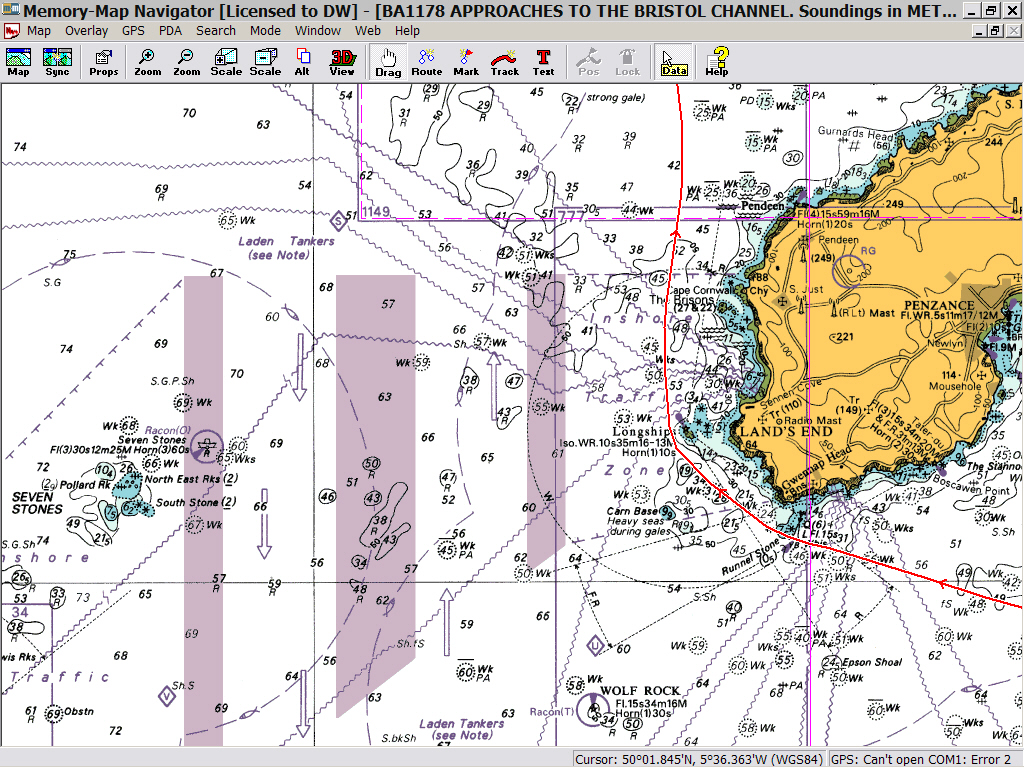The width and height of the screenshot is (1024, 768).
Task: Open the 3D View toolbar button
Action: (x=342, y=62)
